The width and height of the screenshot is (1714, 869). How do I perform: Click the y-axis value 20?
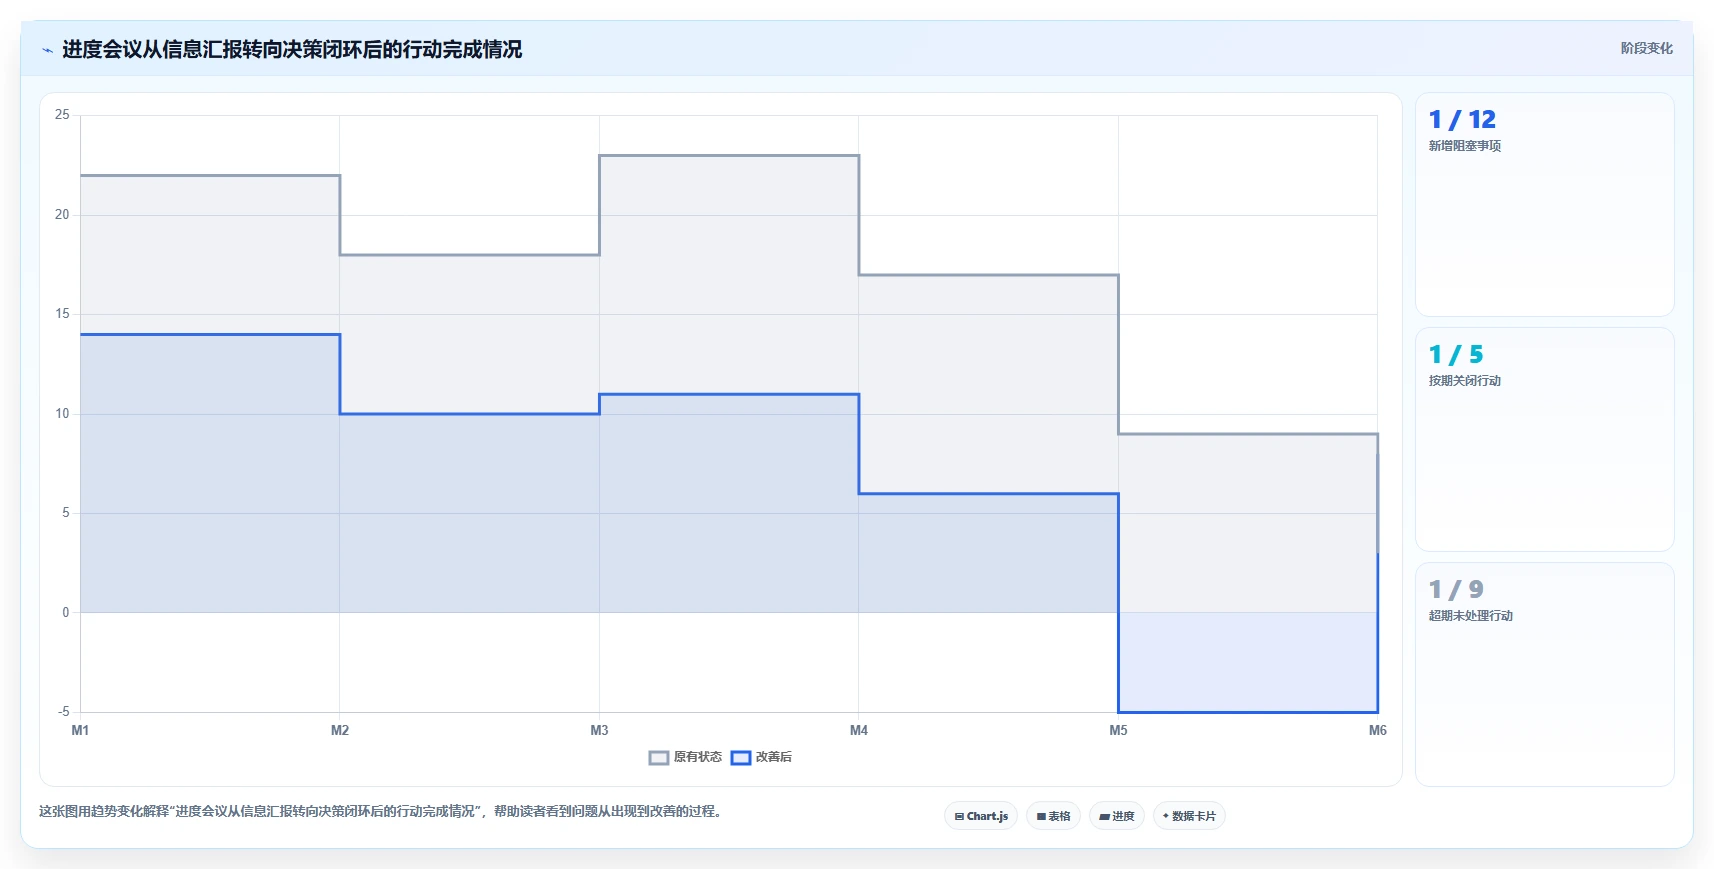[x=62, y=215]
